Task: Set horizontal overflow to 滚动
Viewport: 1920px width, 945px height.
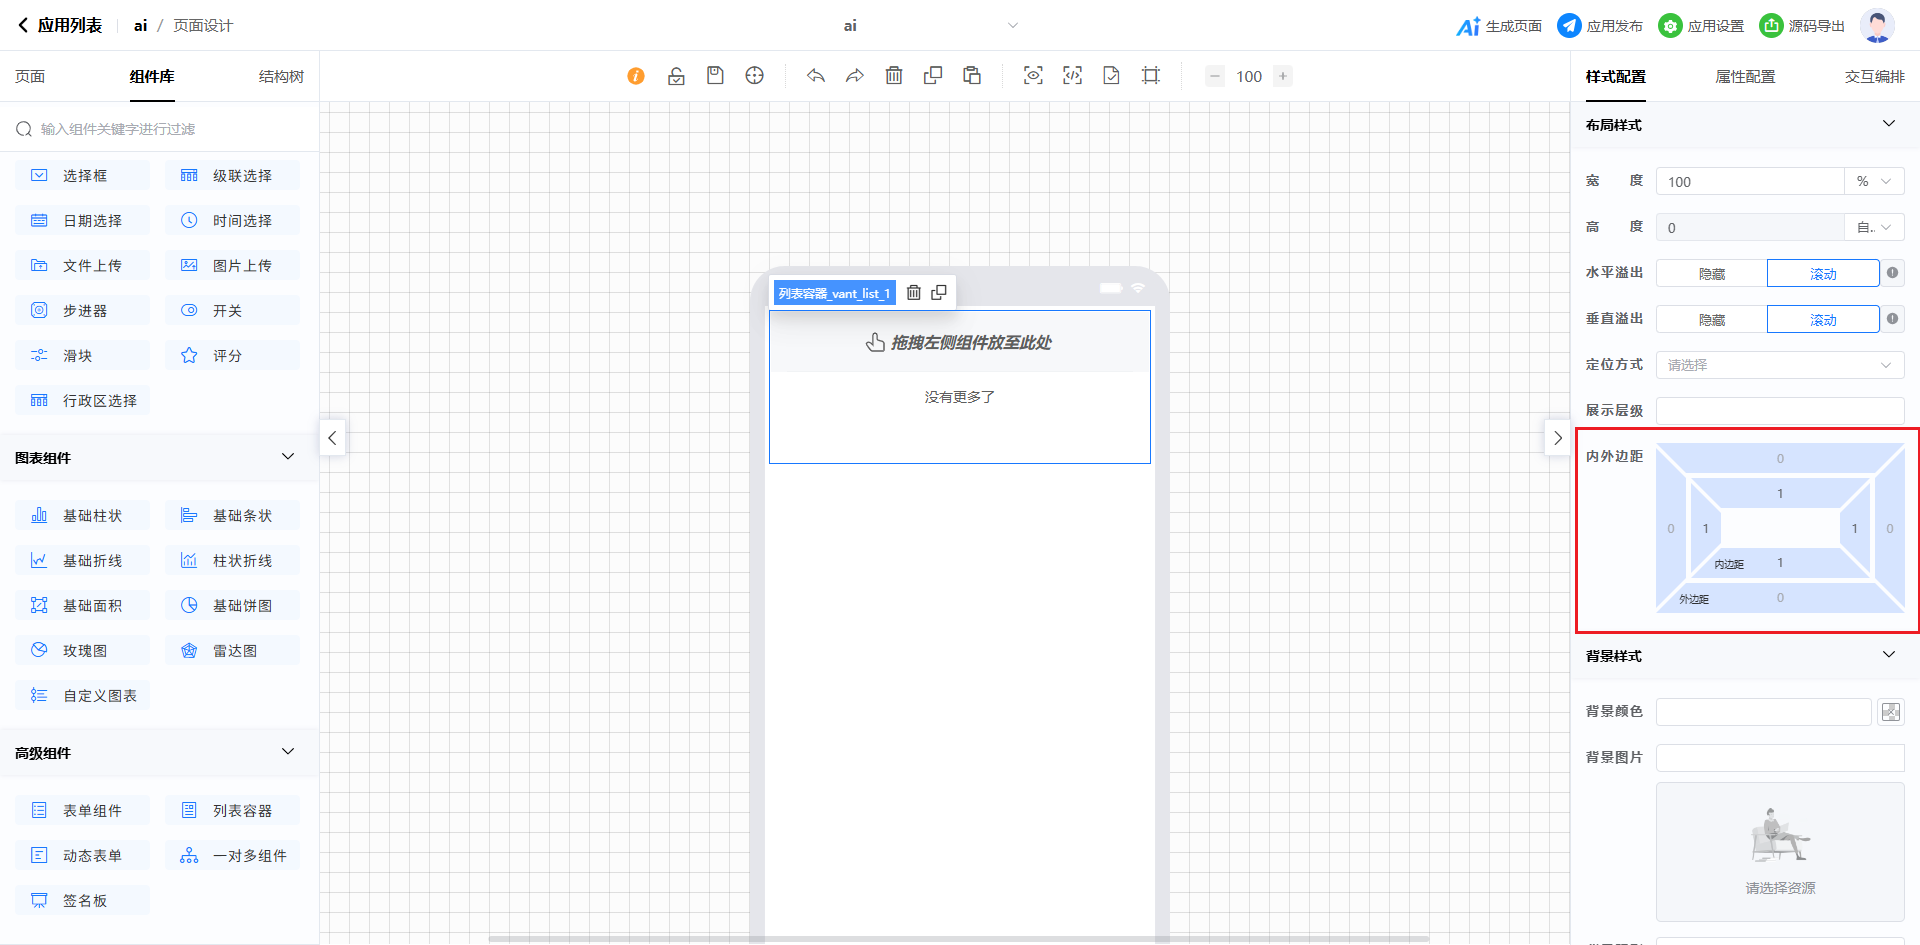Action: click(x=1822, y=274)
